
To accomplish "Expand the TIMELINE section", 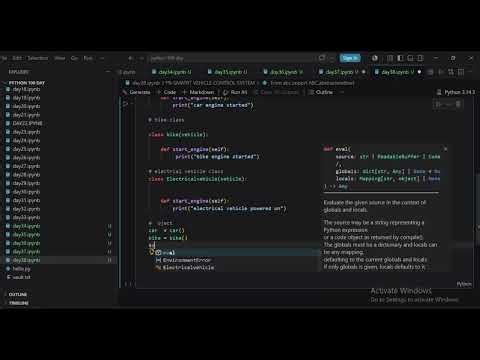I will (19, 303).
